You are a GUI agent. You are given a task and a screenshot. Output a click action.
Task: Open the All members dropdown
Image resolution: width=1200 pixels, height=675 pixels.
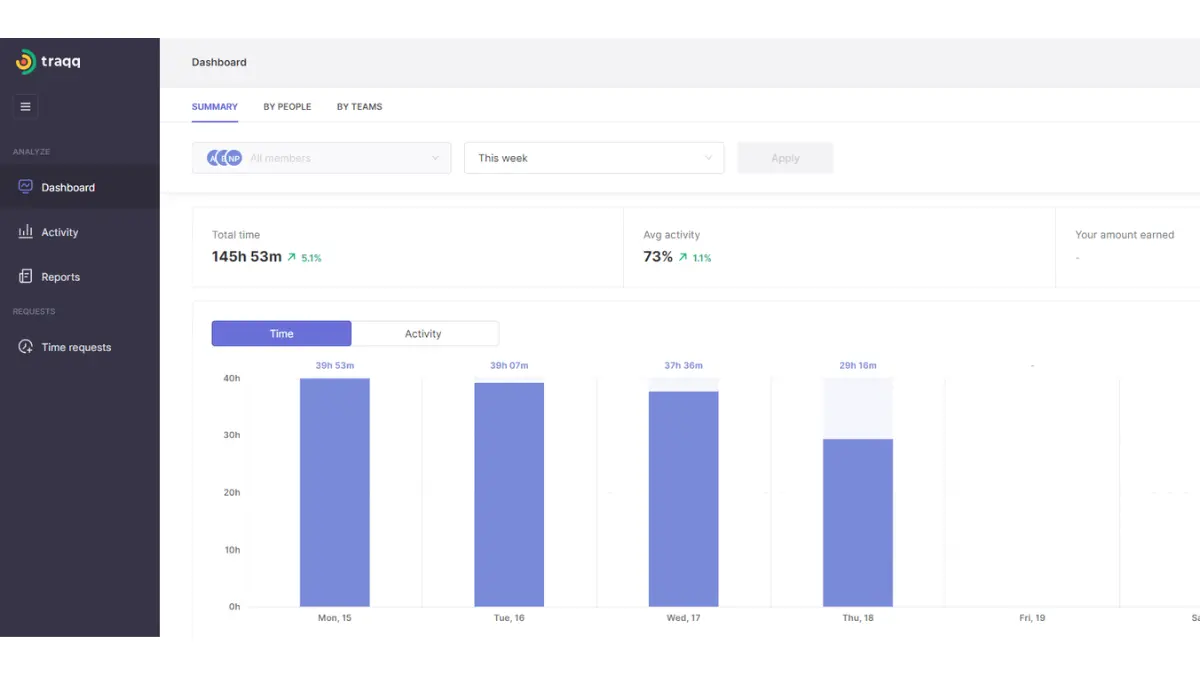pos(321,158)
